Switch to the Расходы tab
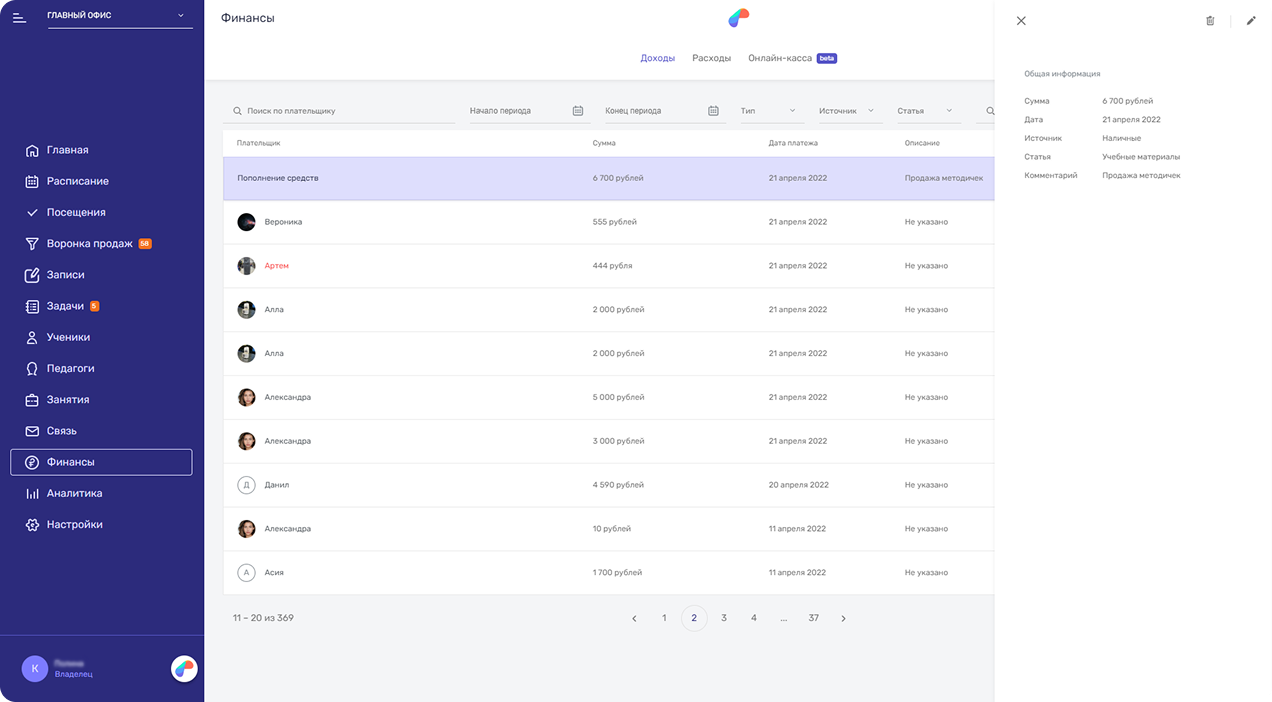 pos(711,58)
